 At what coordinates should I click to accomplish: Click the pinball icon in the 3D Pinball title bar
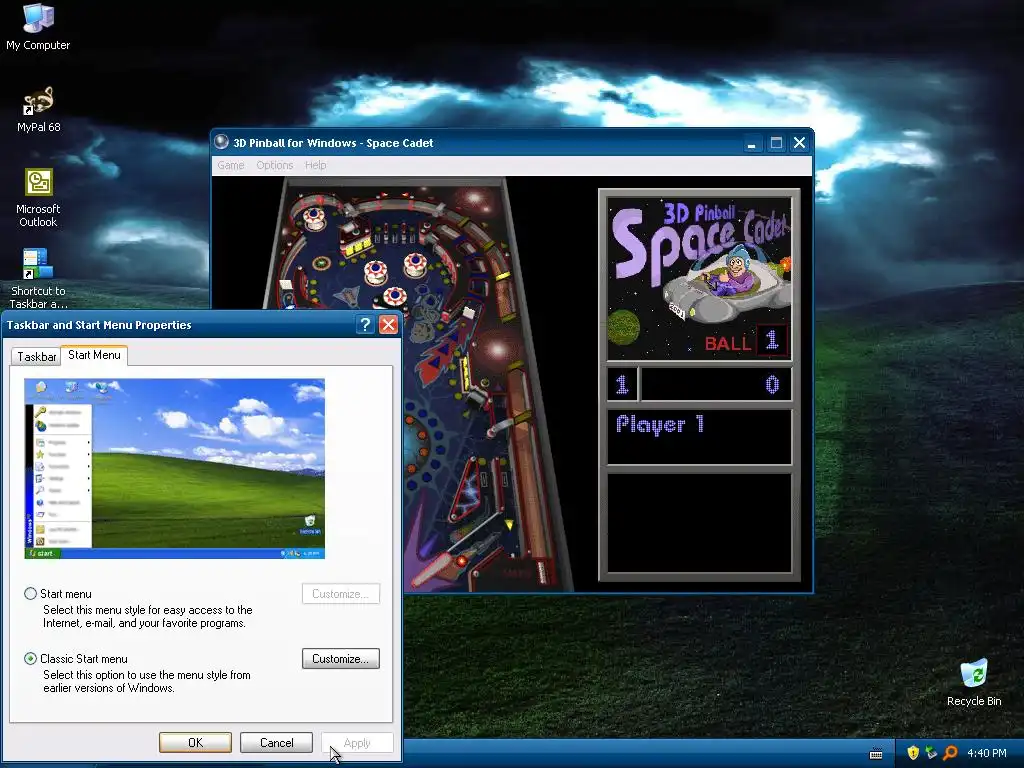coord(222,142)
